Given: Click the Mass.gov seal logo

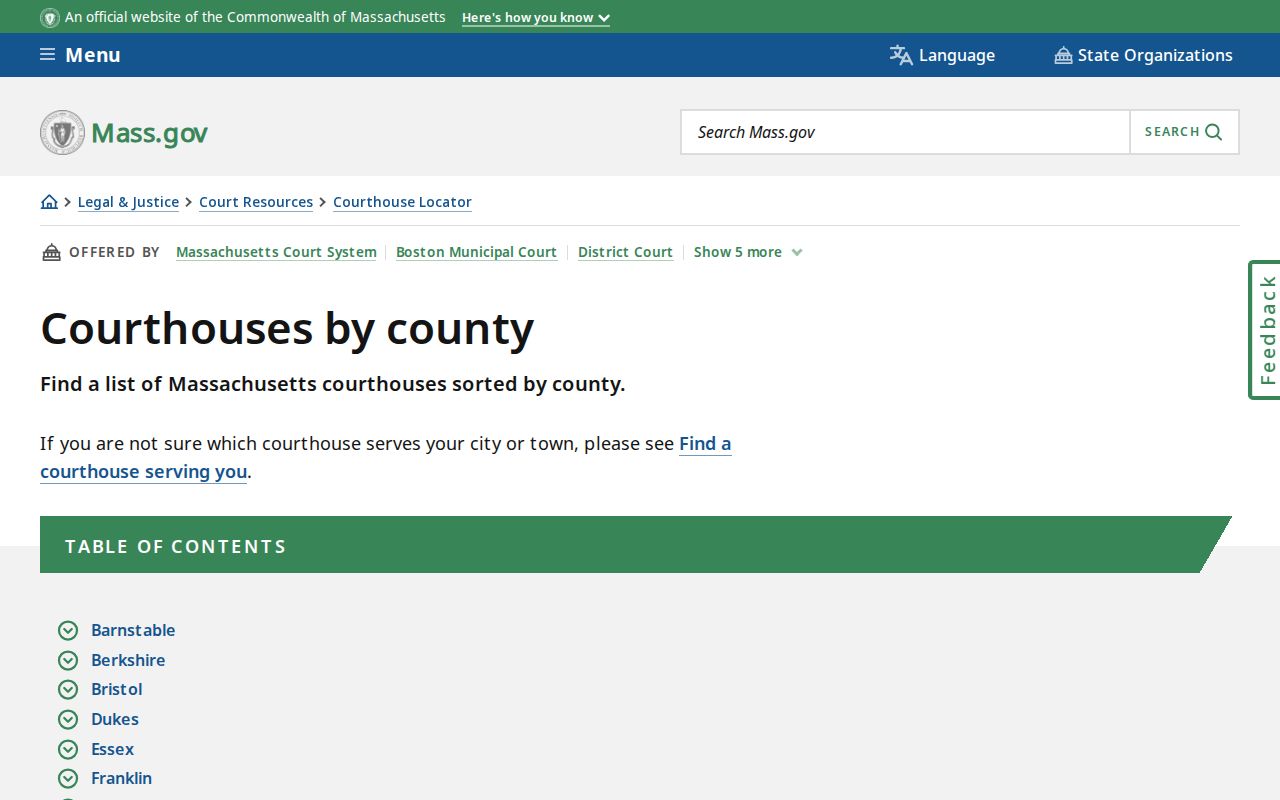Looking at the screenshot, I should (62, 132).
